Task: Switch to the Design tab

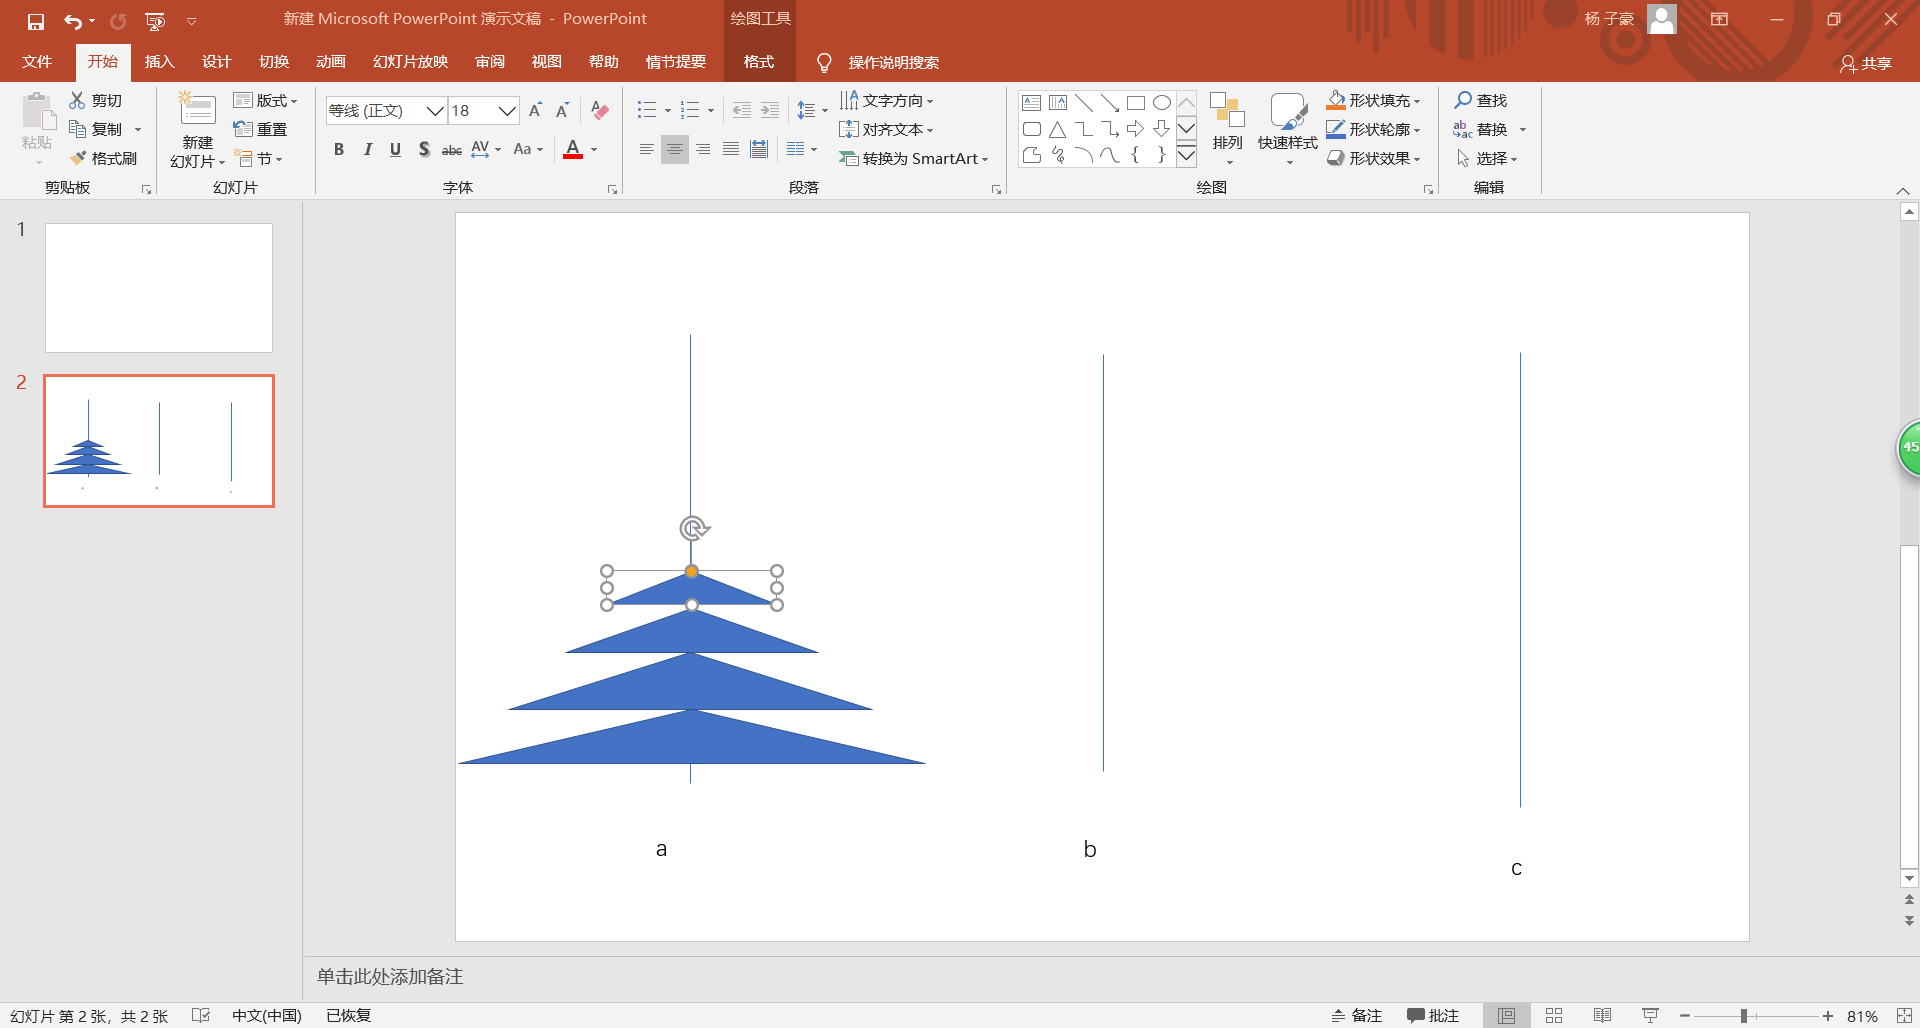Action: (x=217, y=62)
